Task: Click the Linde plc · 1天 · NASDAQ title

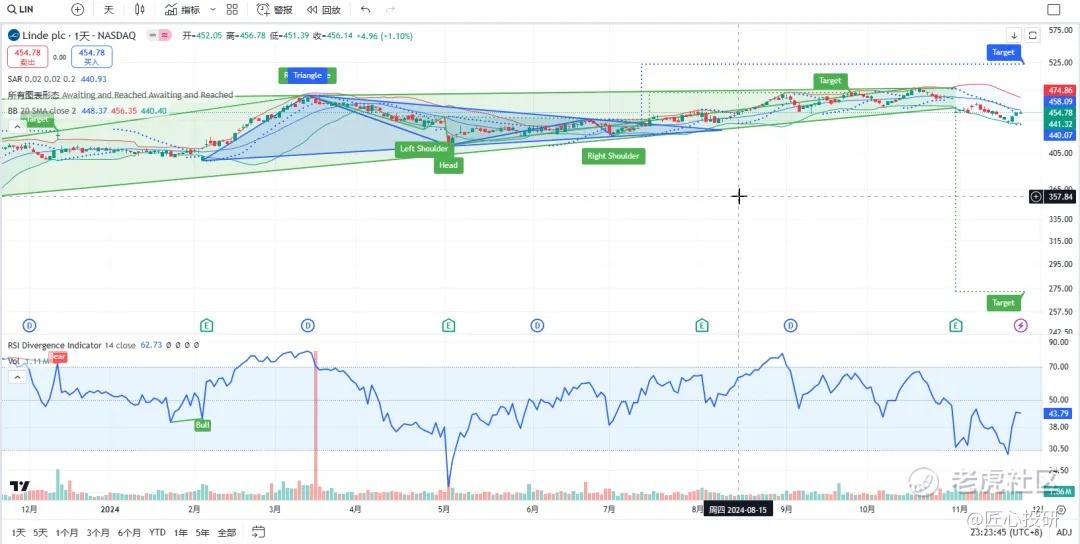Action: pos(79,35)
